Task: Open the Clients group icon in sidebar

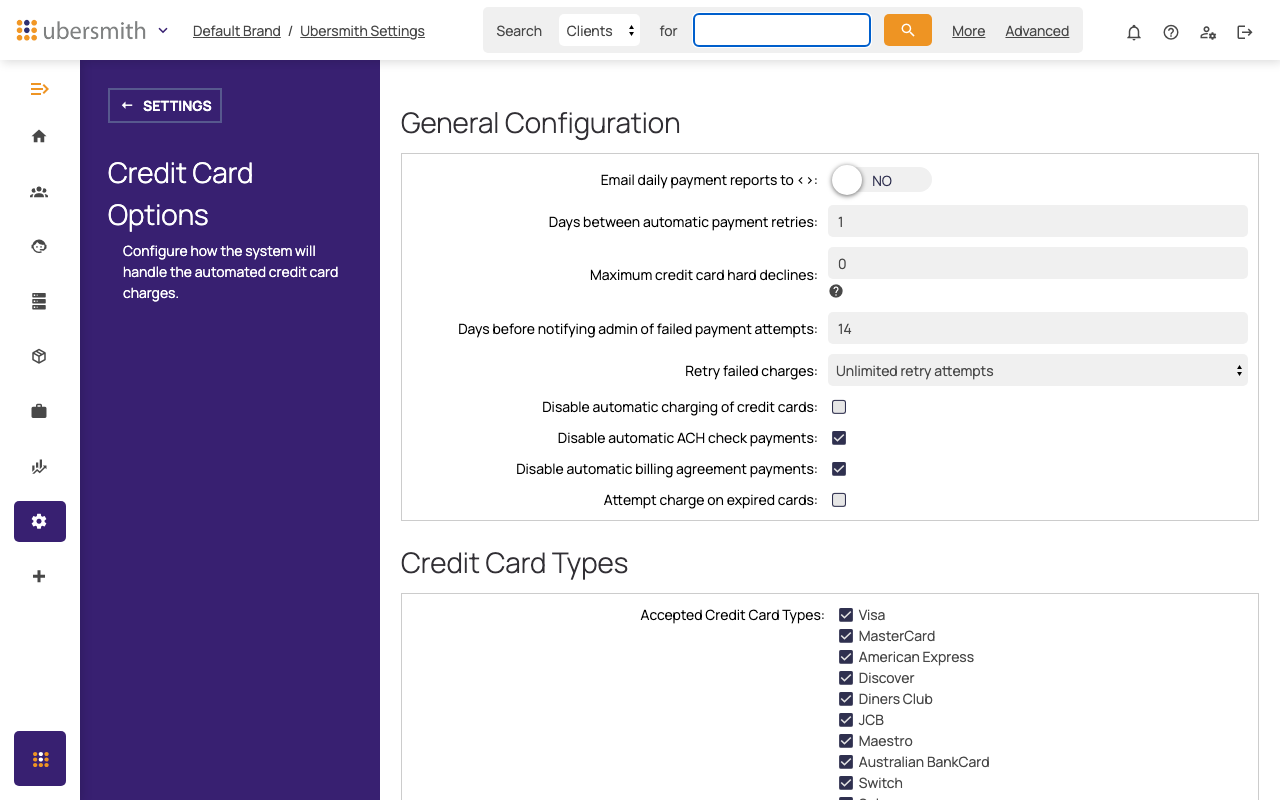Action: point(39,192)
